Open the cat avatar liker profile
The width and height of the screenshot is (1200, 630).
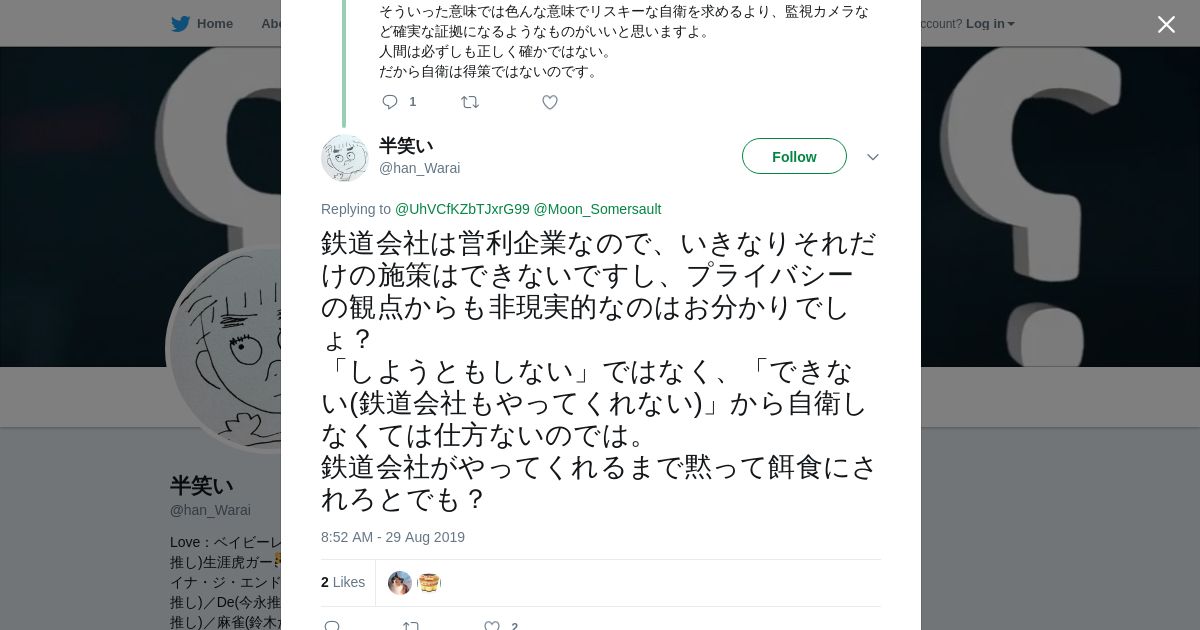click(x=400, y=583)
